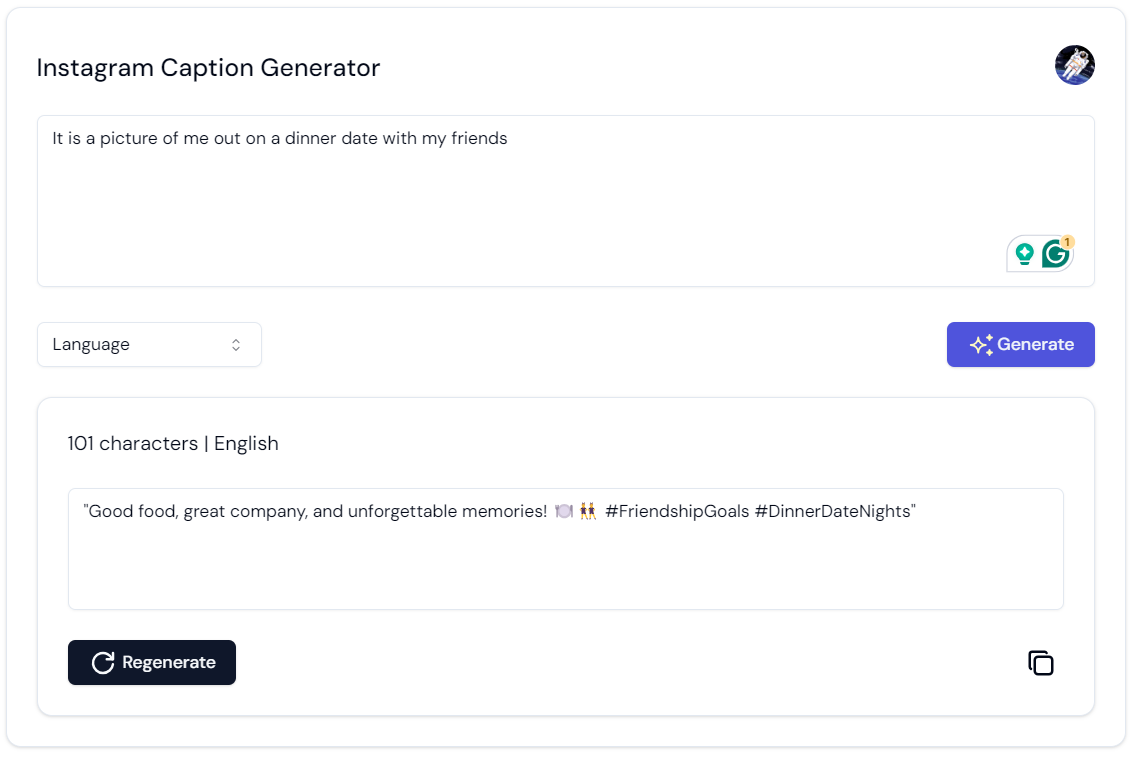Click the circular arrow Regenerate icon
Screen dimensions: 1132x757
tap(102, 663)
